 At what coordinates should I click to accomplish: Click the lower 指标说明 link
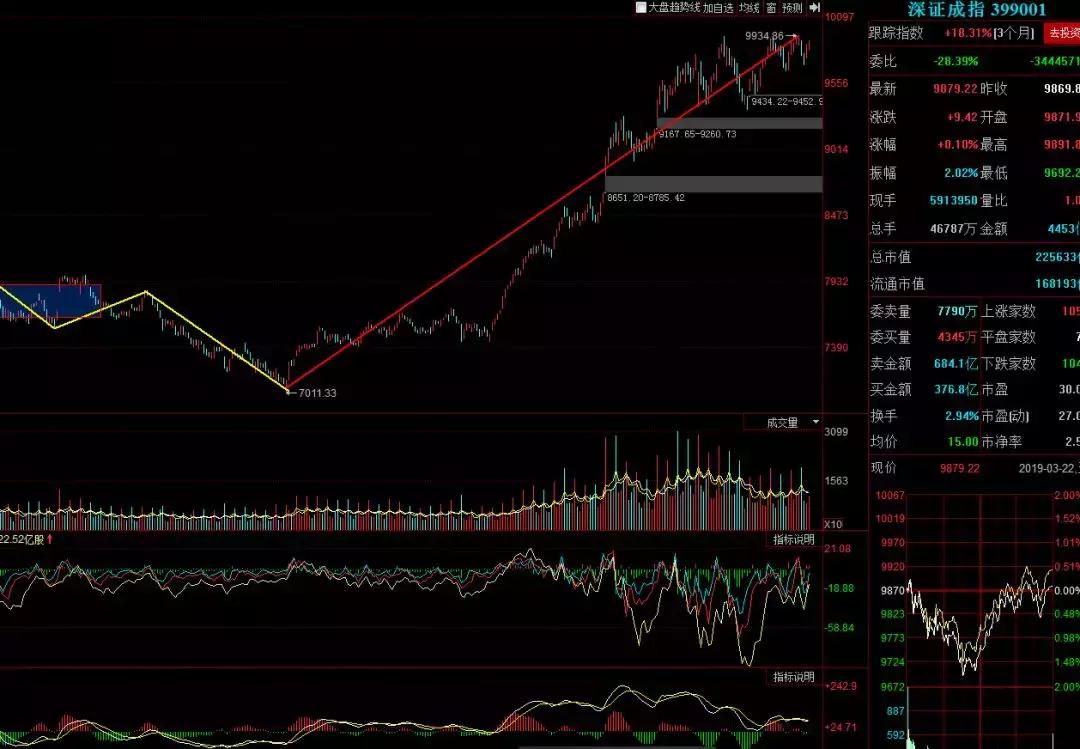[x=793, y=677]
